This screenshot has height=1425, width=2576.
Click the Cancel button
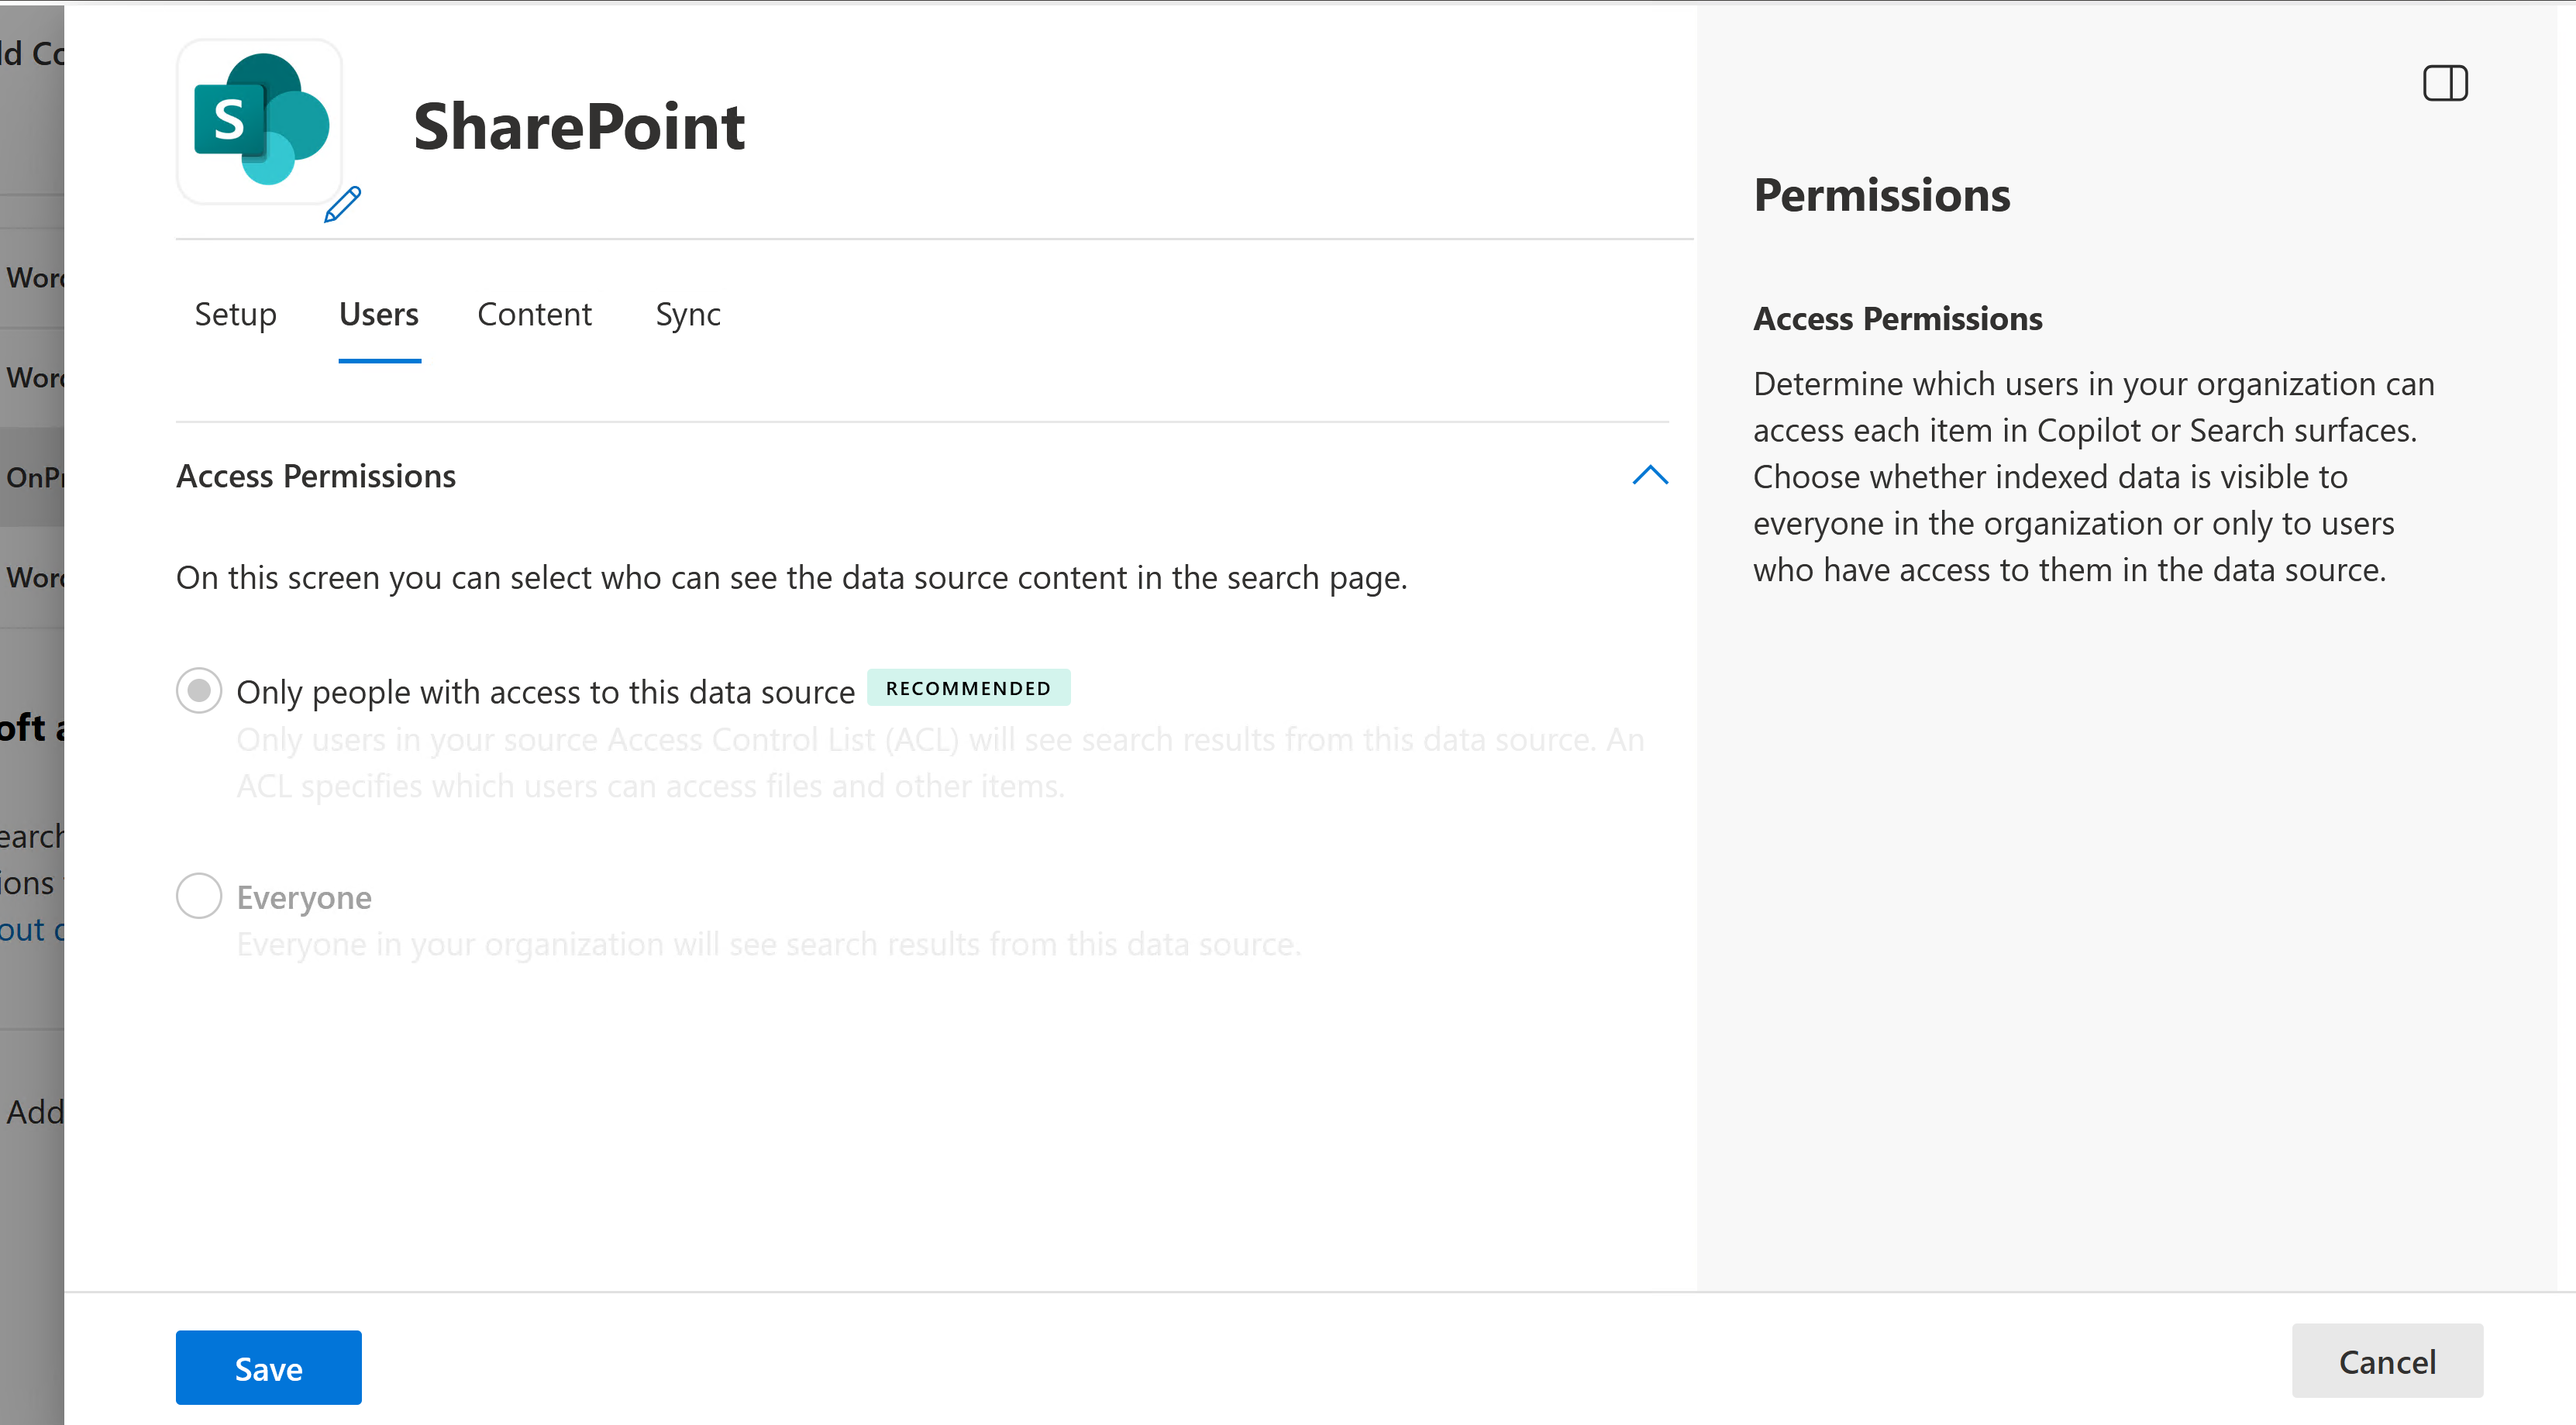click(2386, 1361)
